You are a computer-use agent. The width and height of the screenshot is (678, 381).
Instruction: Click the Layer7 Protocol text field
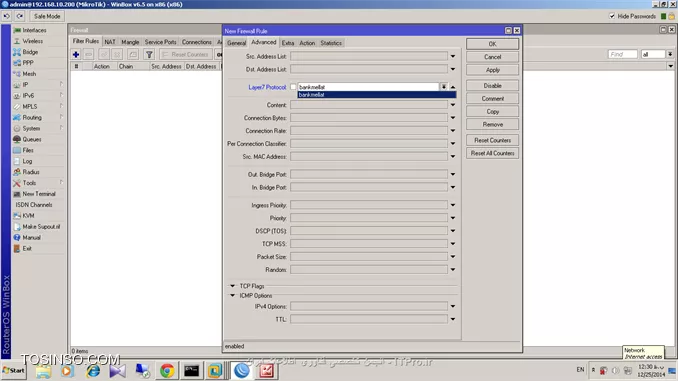(368, 87)
